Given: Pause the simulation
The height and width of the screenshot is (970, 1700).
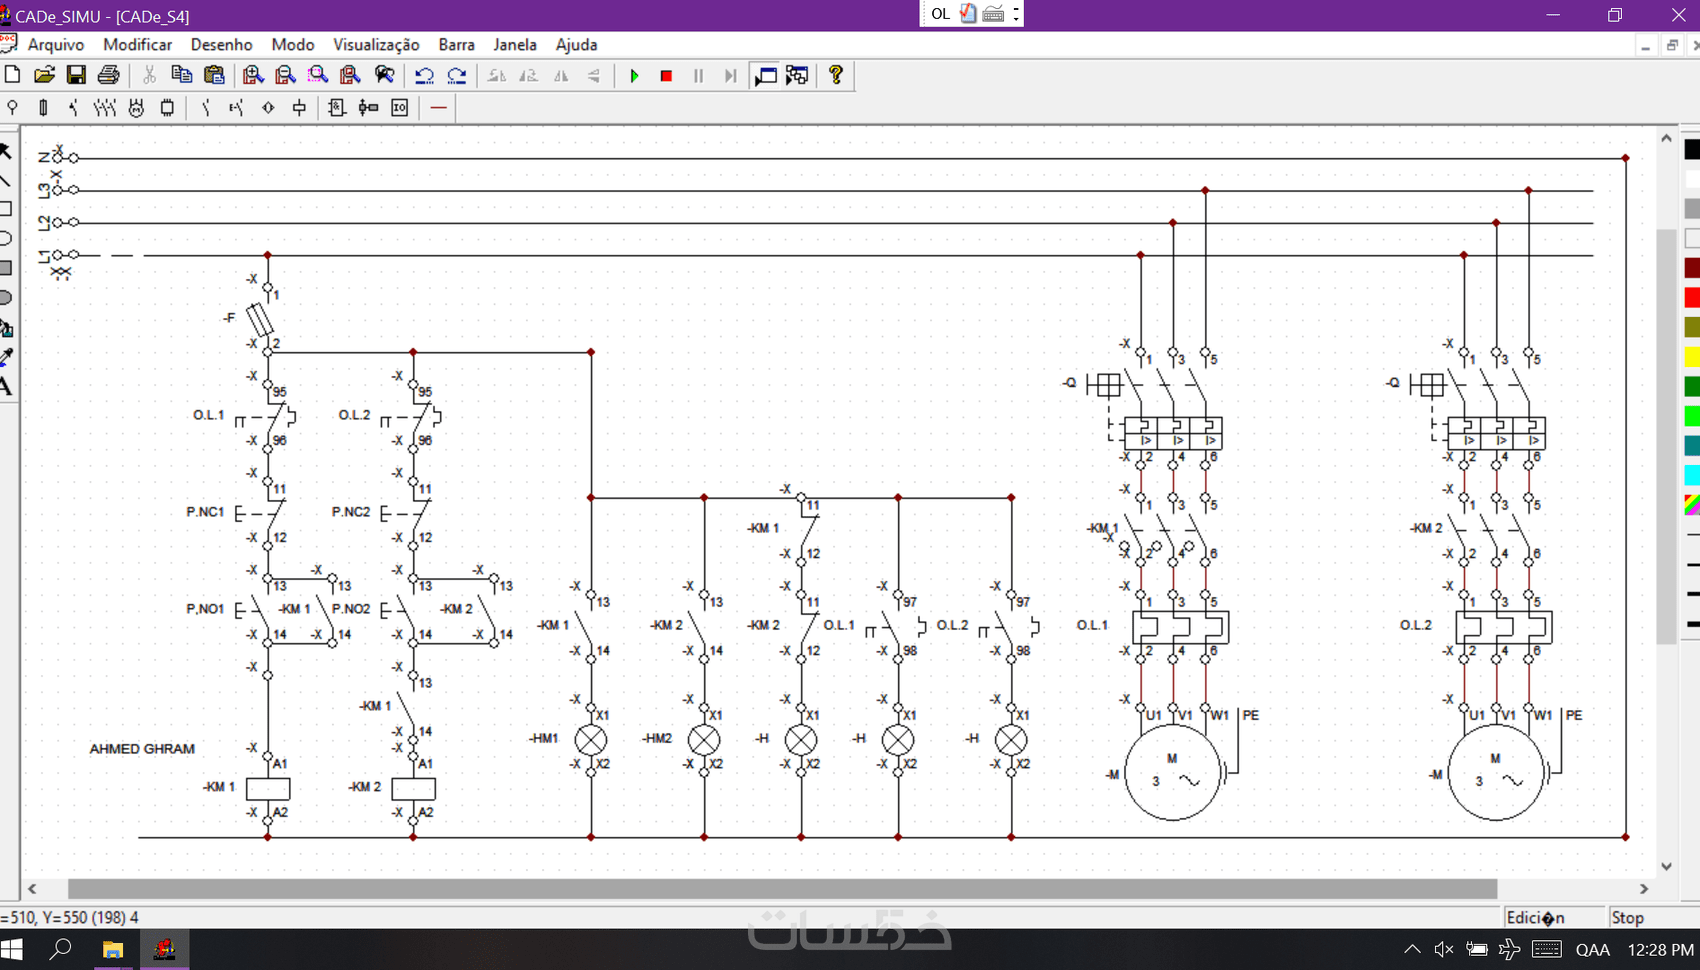Looking at the screenshot, I should 698,75.
